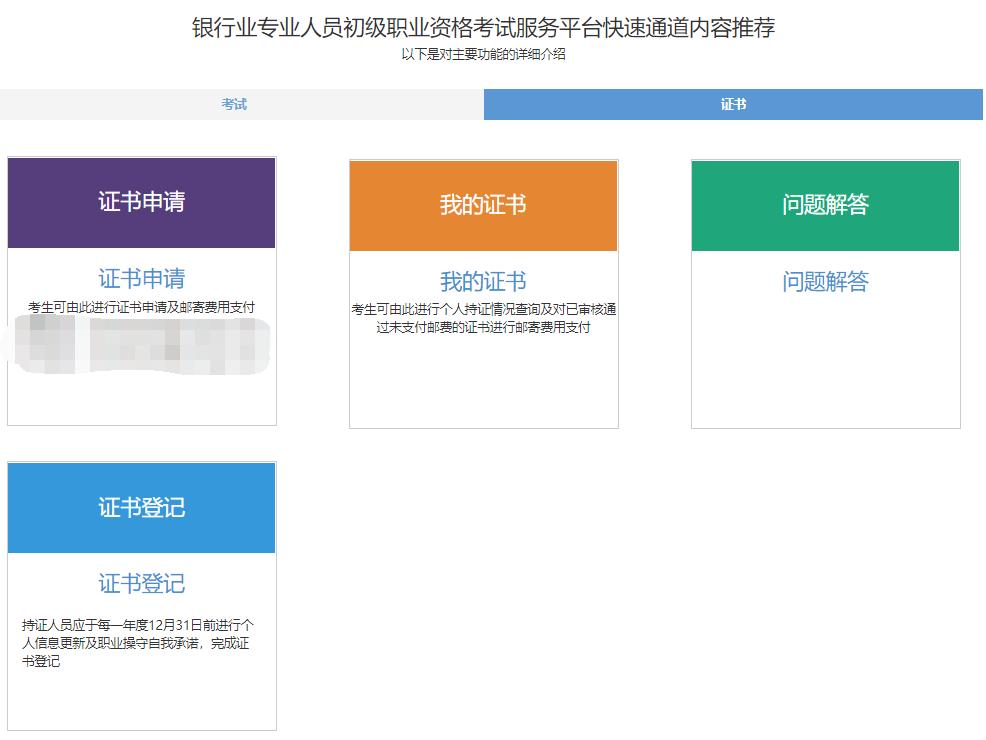Open the 证书申请 link below the purple header
The width and height of the screenshot is (986, 740).
coord(141,280)
